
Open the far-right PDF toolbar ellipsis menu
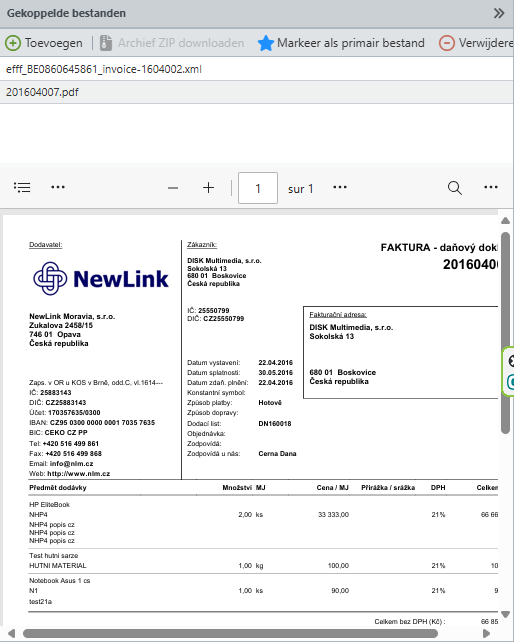coord(491,188)
